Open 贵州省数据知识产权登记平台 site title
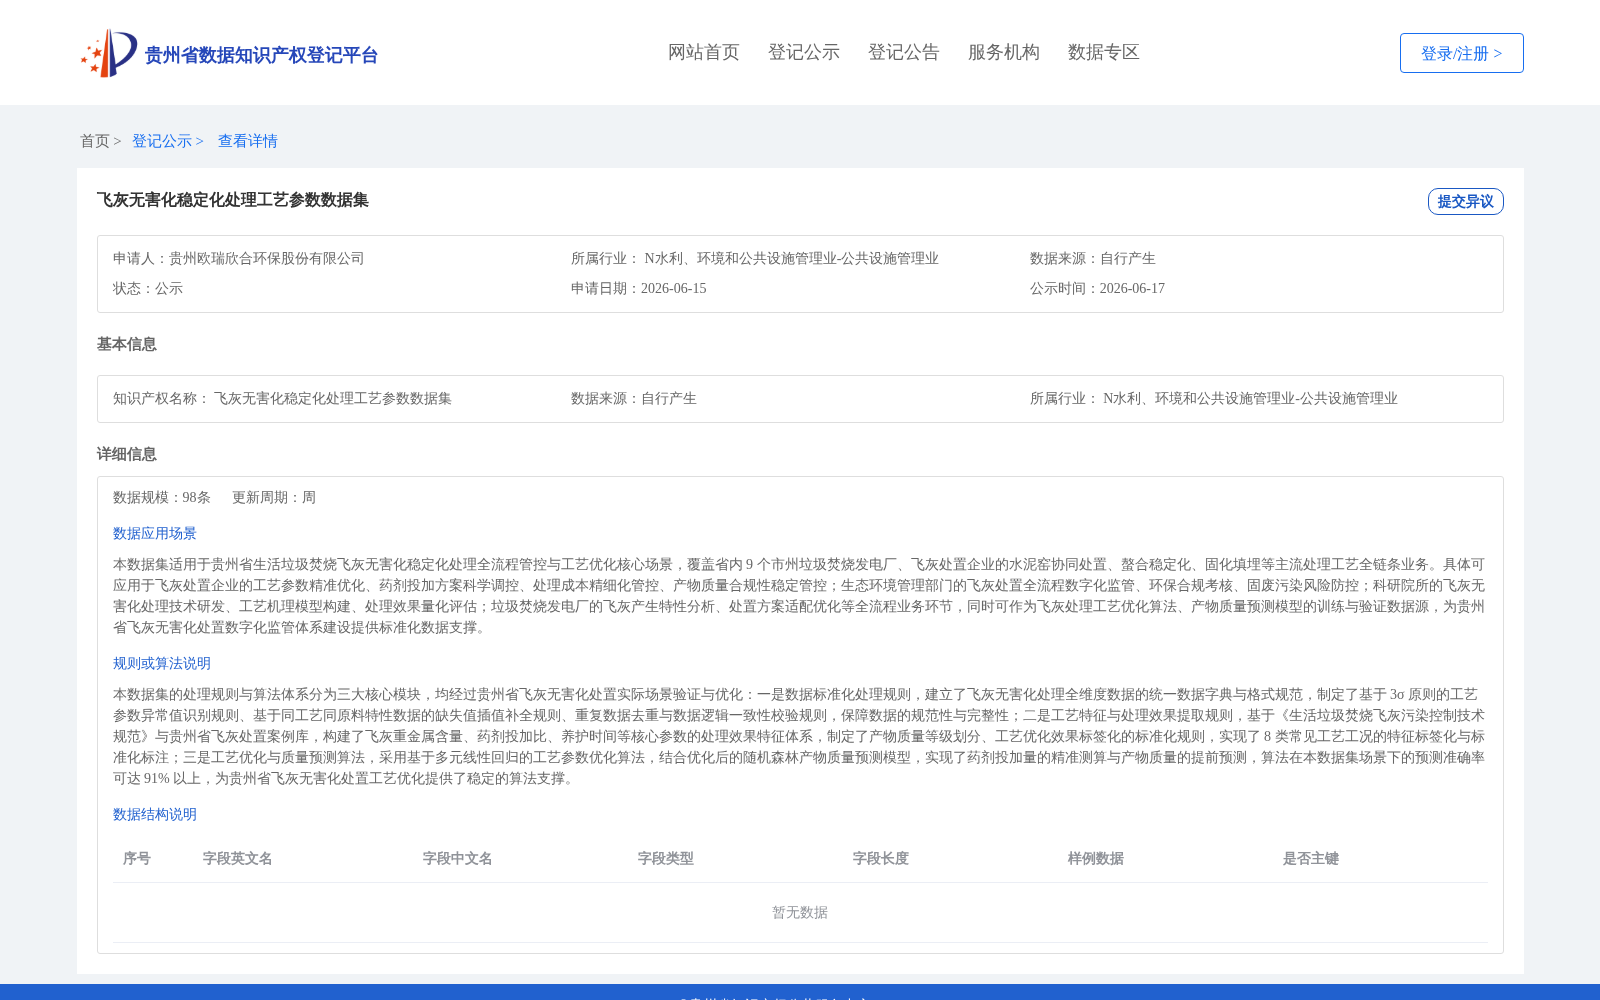Image resolution: width=1600 pixels, height=1000 pixels. pyautogui.click(x=261, y=55)
